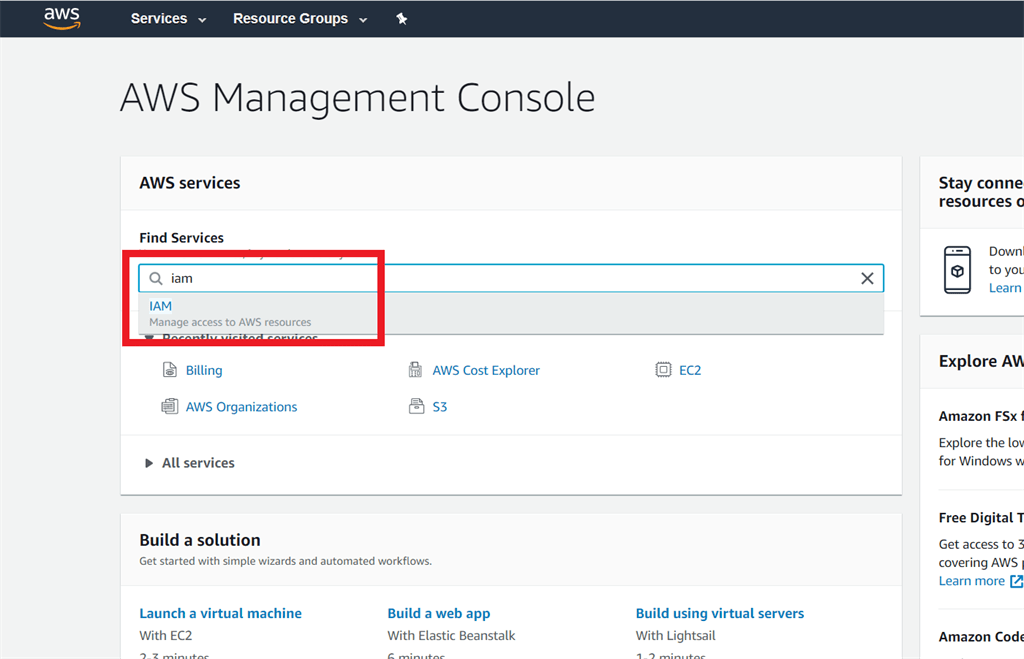Open the Resource Groups dropdown
The height and width of the screenshot is (659, 1024).
coord(299,19)
